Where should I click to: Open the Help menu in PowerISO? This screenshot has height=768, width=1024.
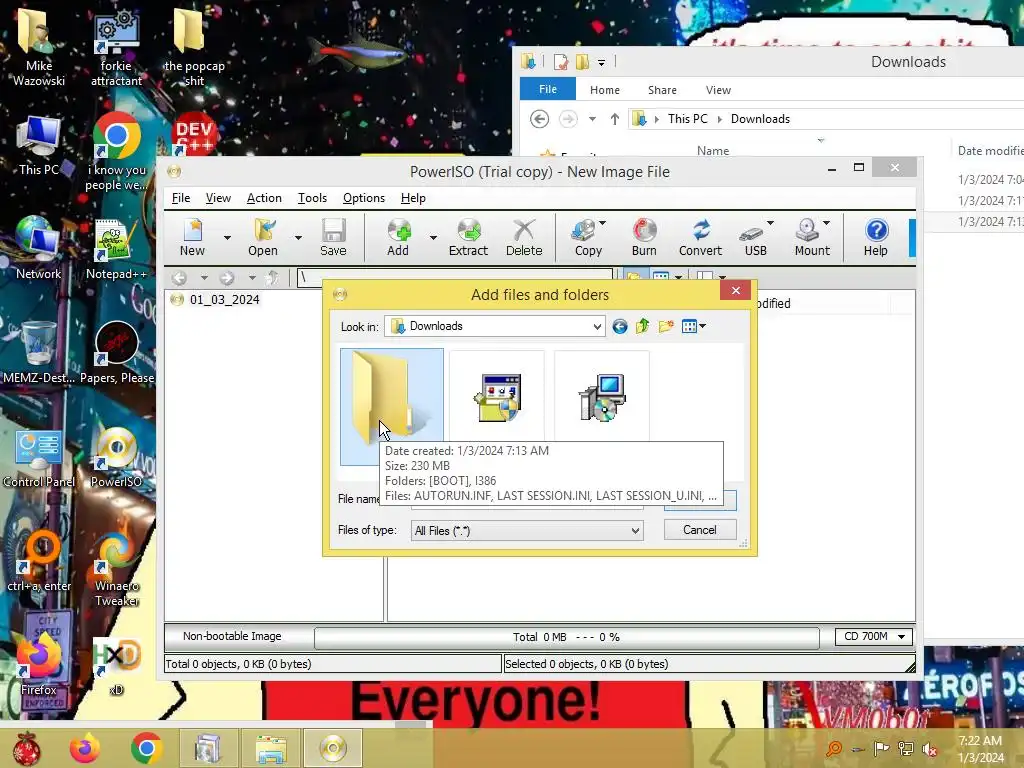[x=413, y=198]
